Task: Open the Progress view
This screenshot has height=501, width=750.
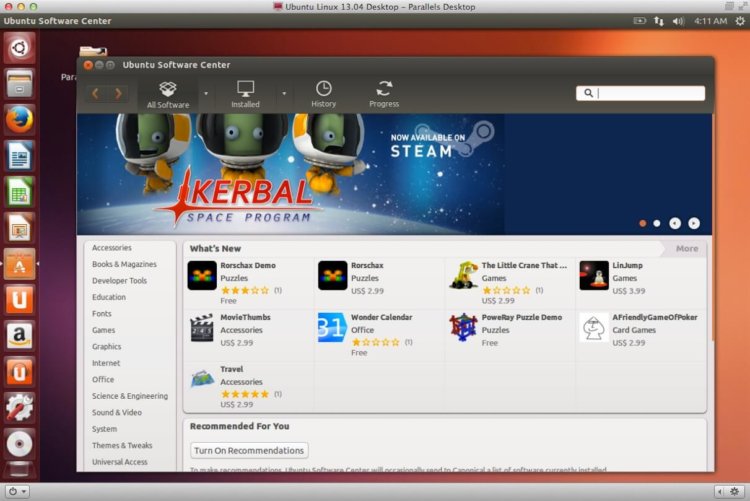Action: pyautogui.click(x=384, y=94)
